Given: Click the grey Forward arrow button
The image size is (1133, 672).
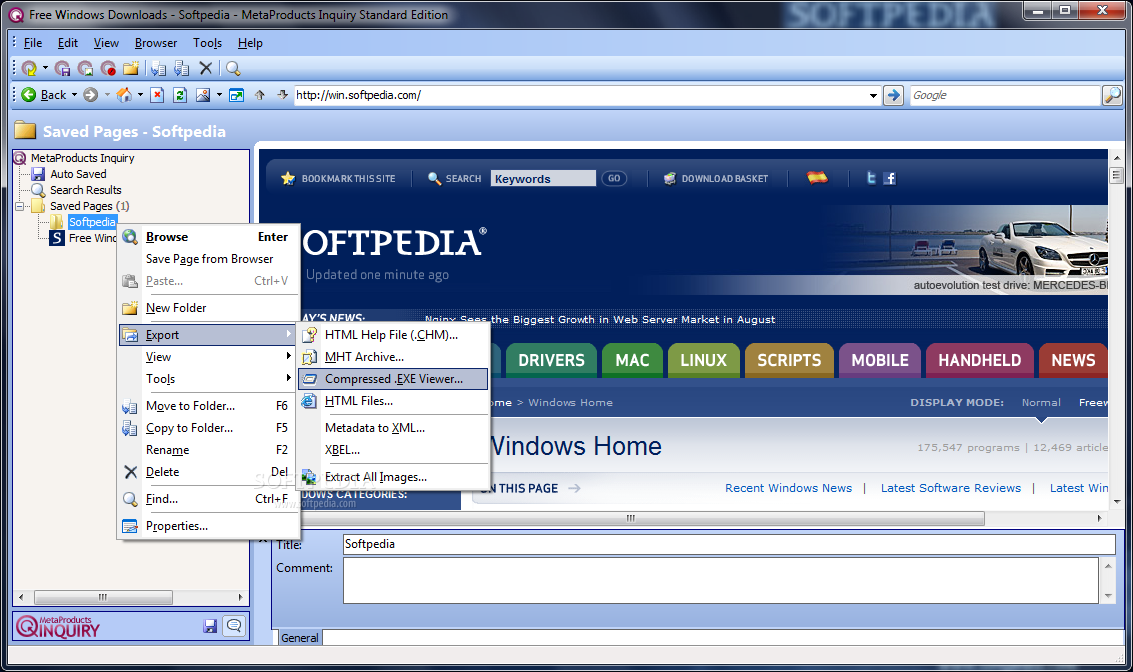Looking at the screenshot, I should pyautogui.click(x=90, y=95).
